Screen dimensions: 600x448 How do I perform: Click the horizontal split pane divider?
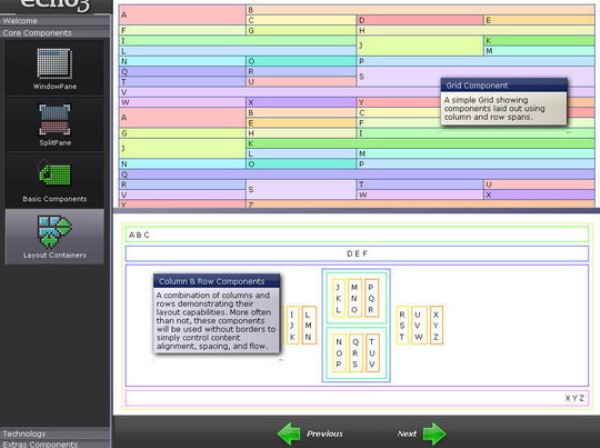355,211
